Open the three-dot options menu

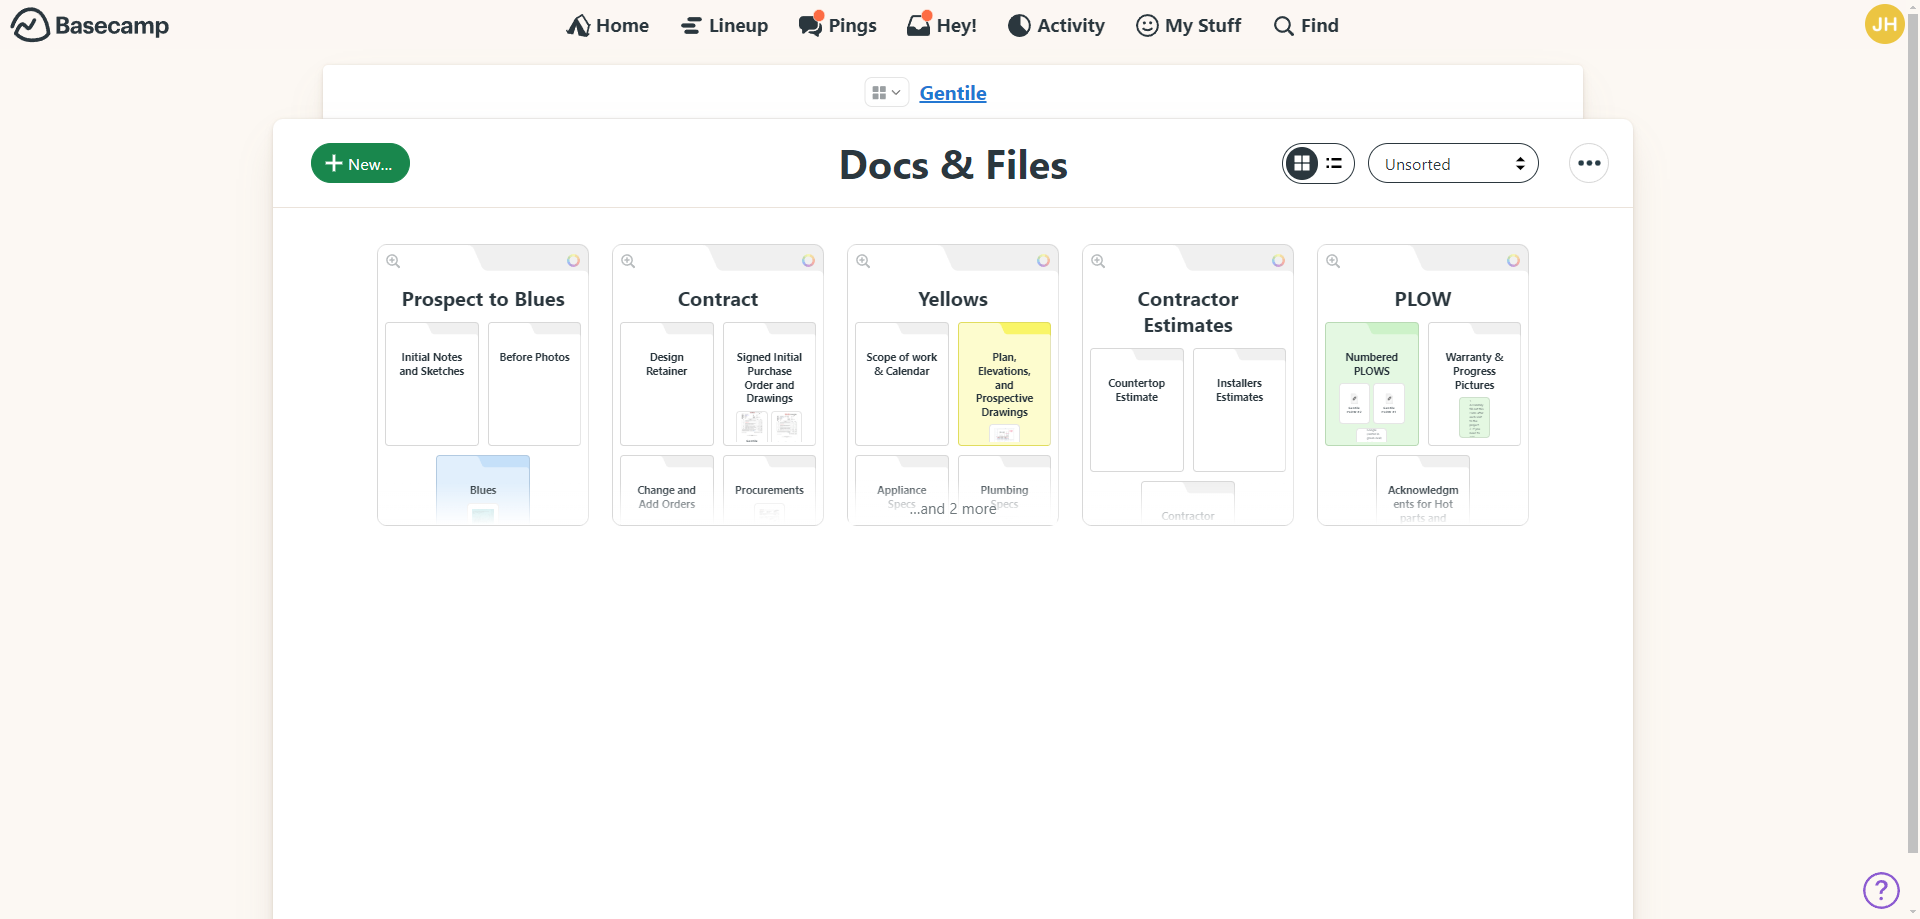[x=1588, y=164]
